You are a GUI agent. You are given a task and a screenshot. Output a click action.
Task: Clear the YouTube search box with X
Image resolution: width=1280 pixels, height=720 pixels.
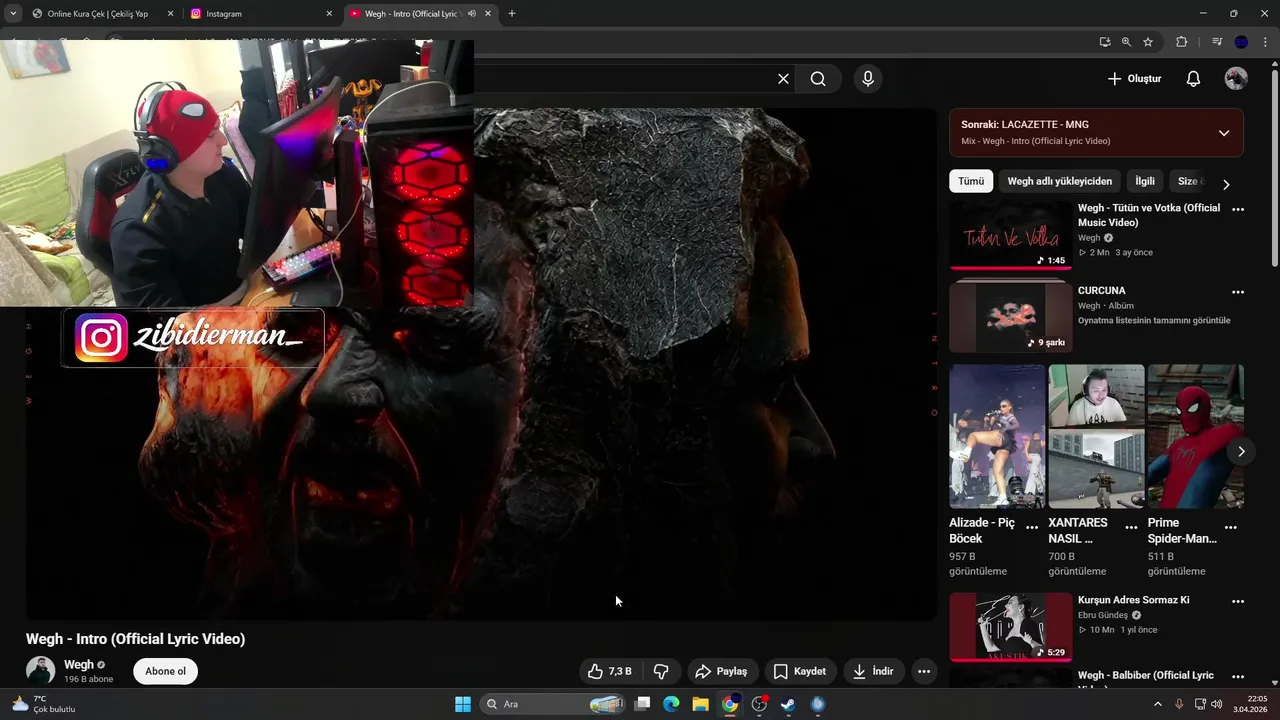[x=783, y=79]
